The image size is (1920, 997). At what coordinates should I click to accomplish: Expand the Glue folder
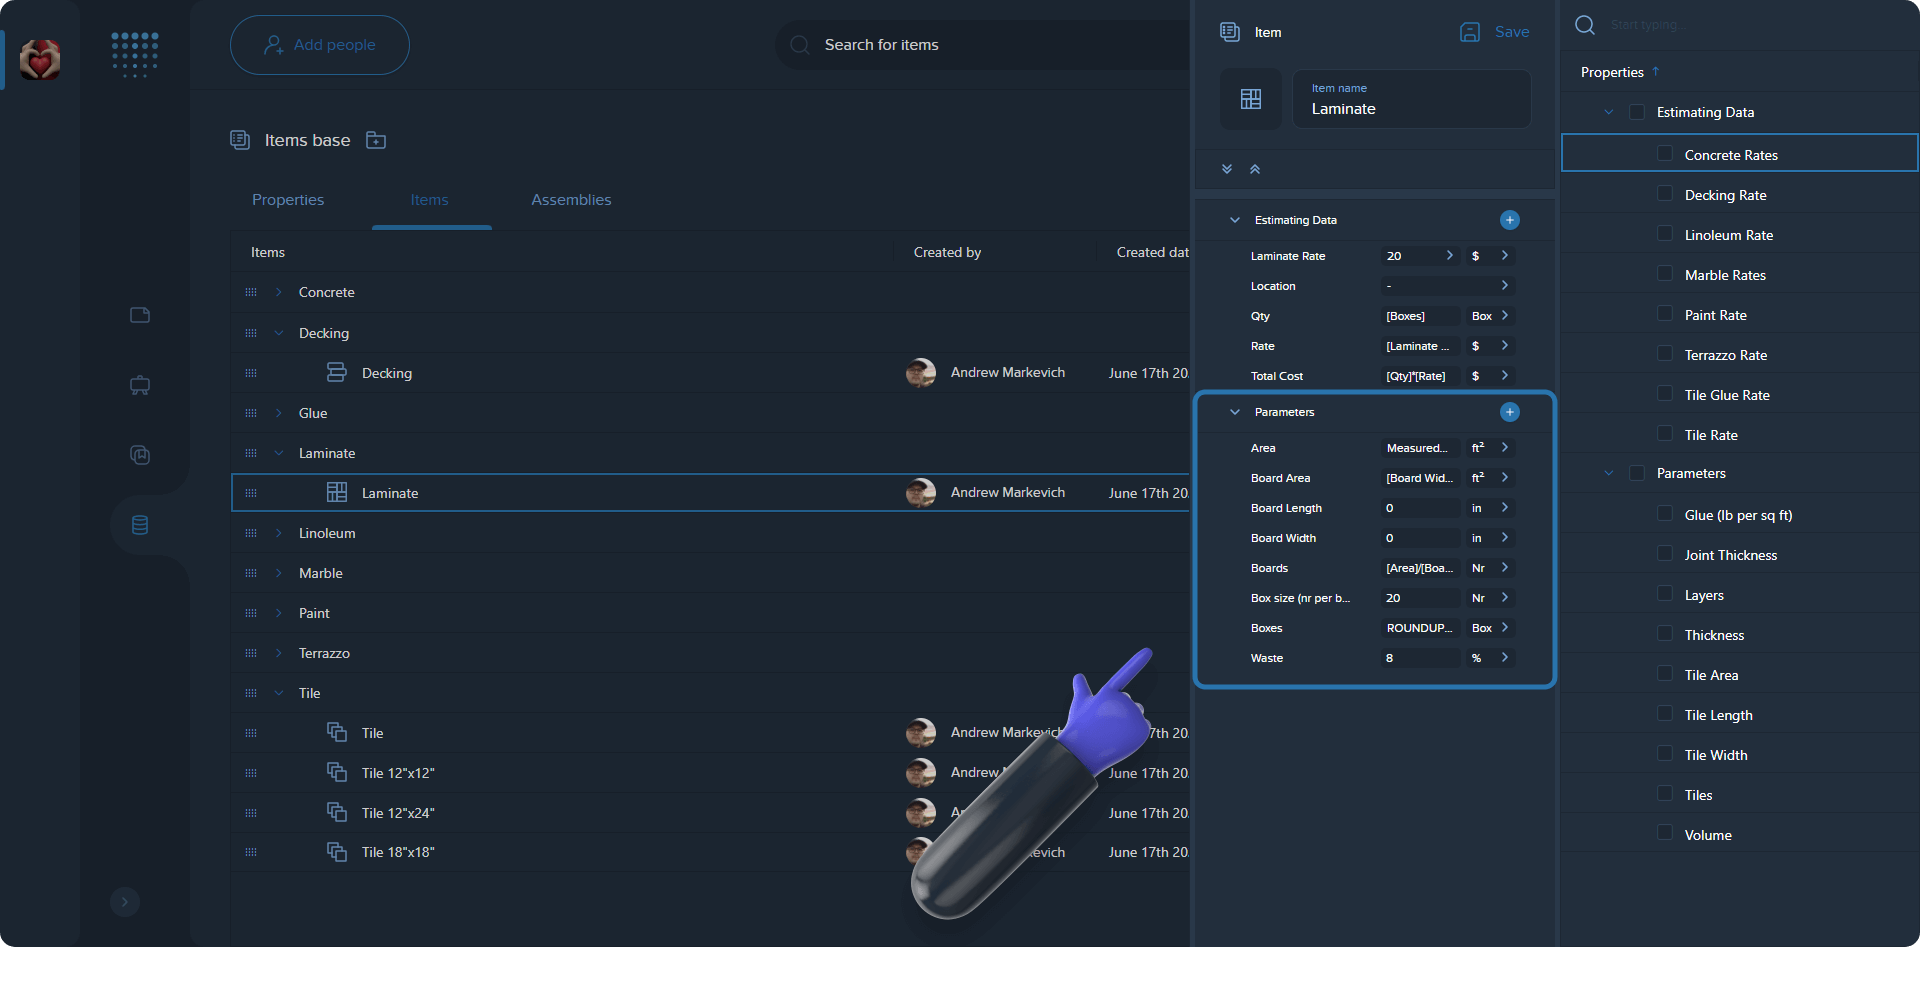(x=279, y=413)
